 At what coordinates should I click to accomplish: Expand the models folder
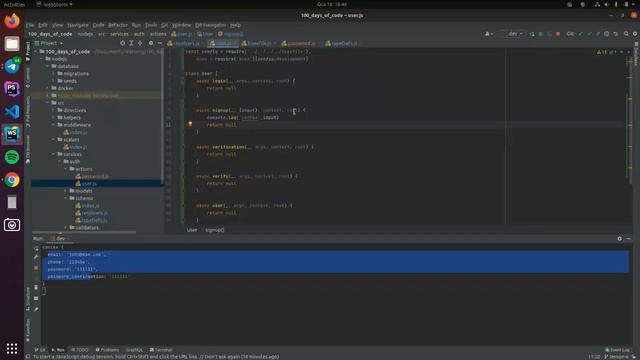coord(65,191)
